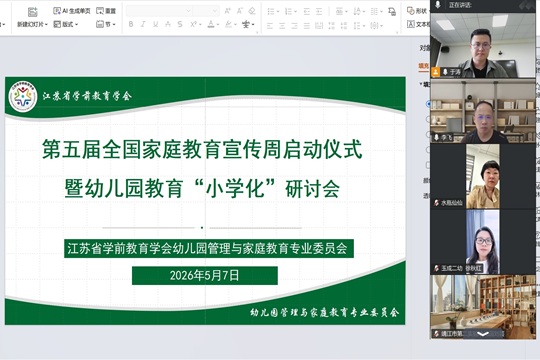Expand participant list with down chevron
Viewport: 540px width, 360px height.
[x=483, y=333]
